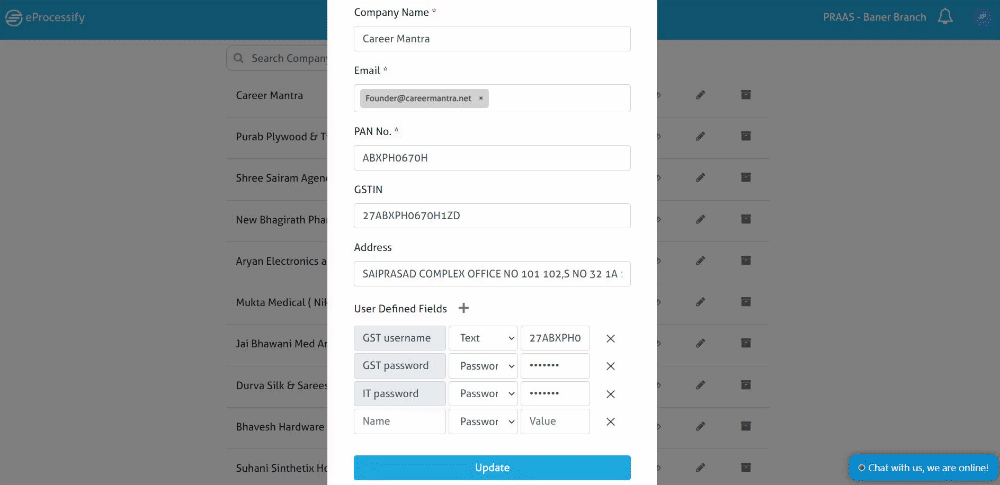Edit the Shree Sairam company
The image size is (1000, 485).
point(700,178)
